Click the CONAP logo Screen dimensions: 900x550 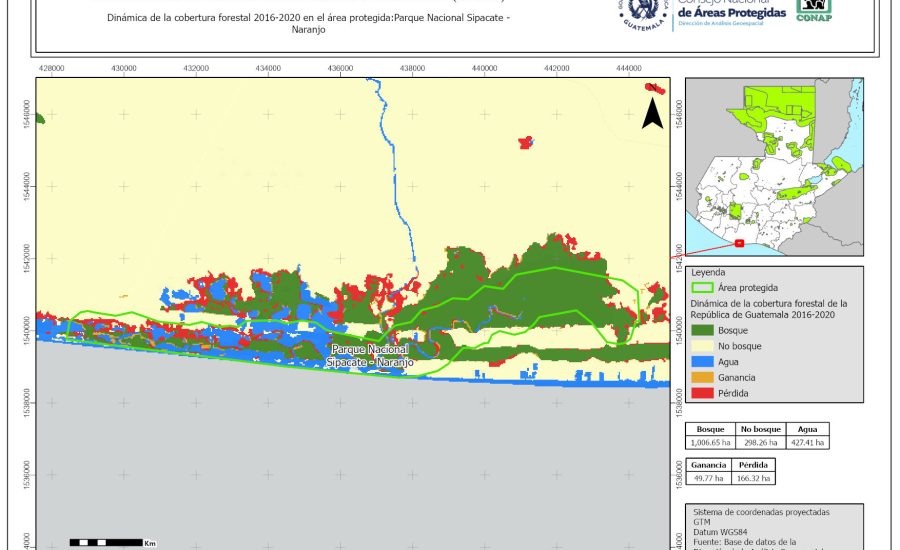pyautogui.click(x=812, y=10)
